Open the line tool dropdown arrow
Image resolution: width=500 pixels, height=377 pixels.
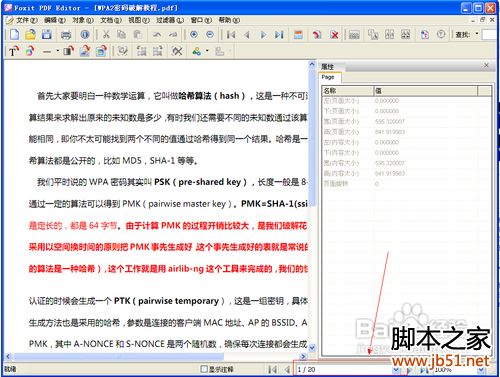[x=57, y=51]
